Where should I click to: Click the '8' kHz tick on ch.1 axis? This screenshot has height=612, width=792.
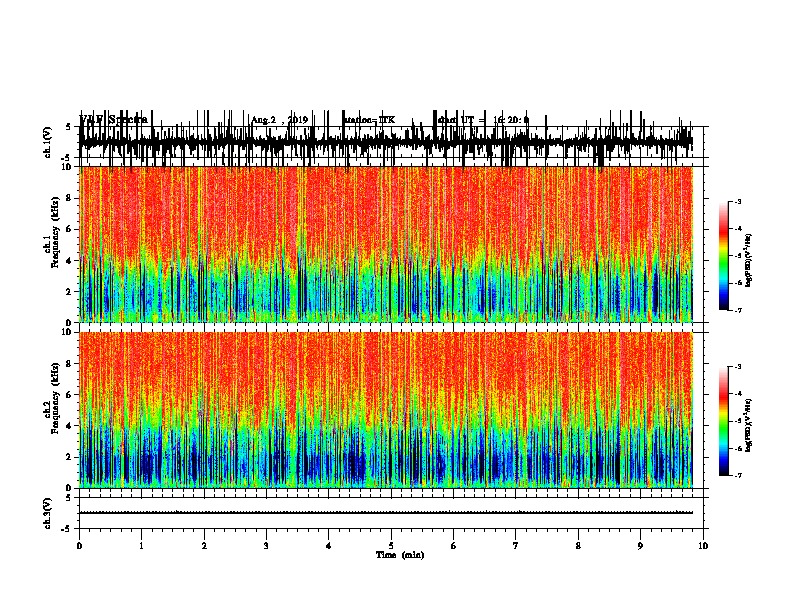coord(70,198)
